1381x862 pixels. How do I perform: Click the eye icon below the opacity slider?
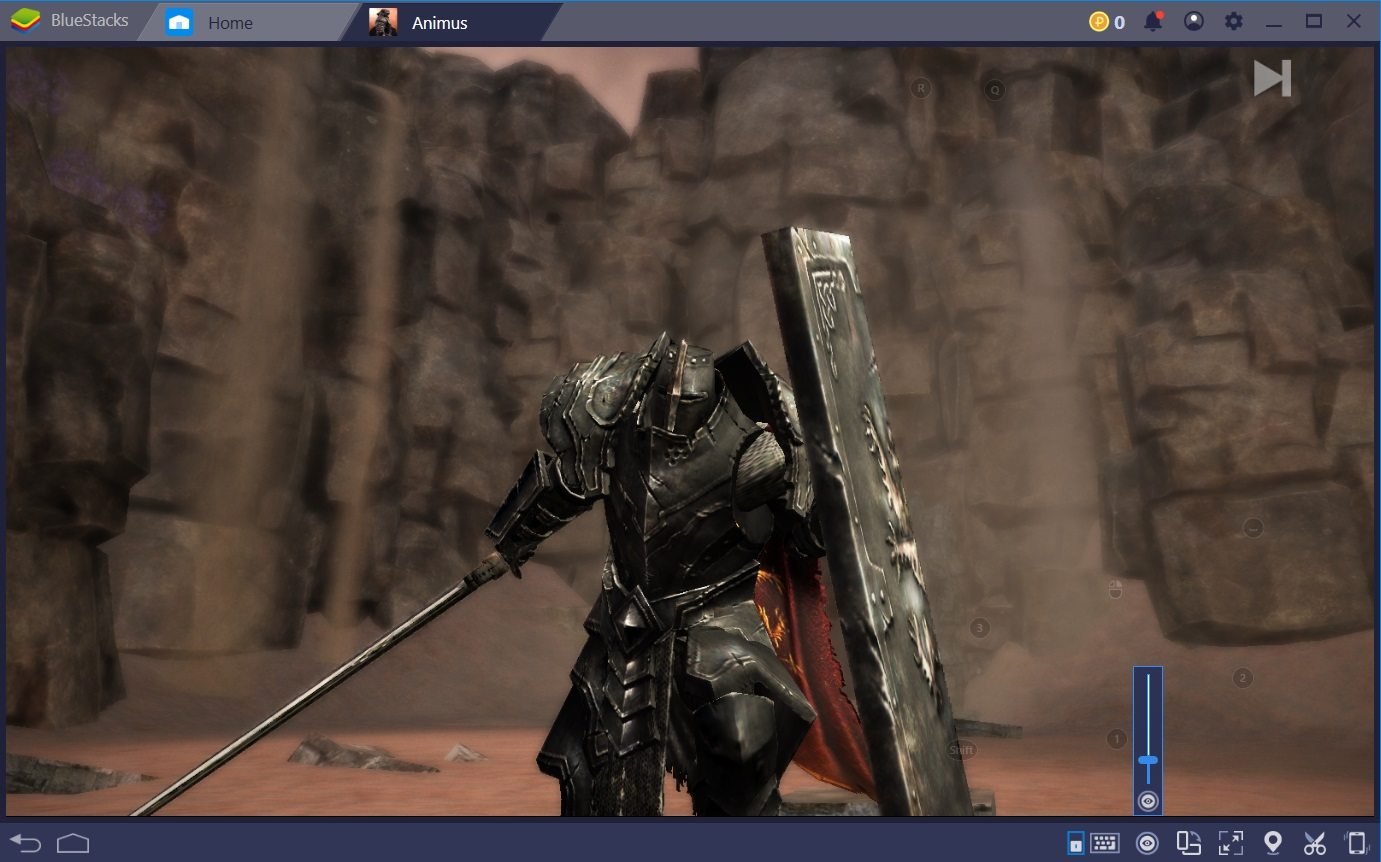(1148, 800)
